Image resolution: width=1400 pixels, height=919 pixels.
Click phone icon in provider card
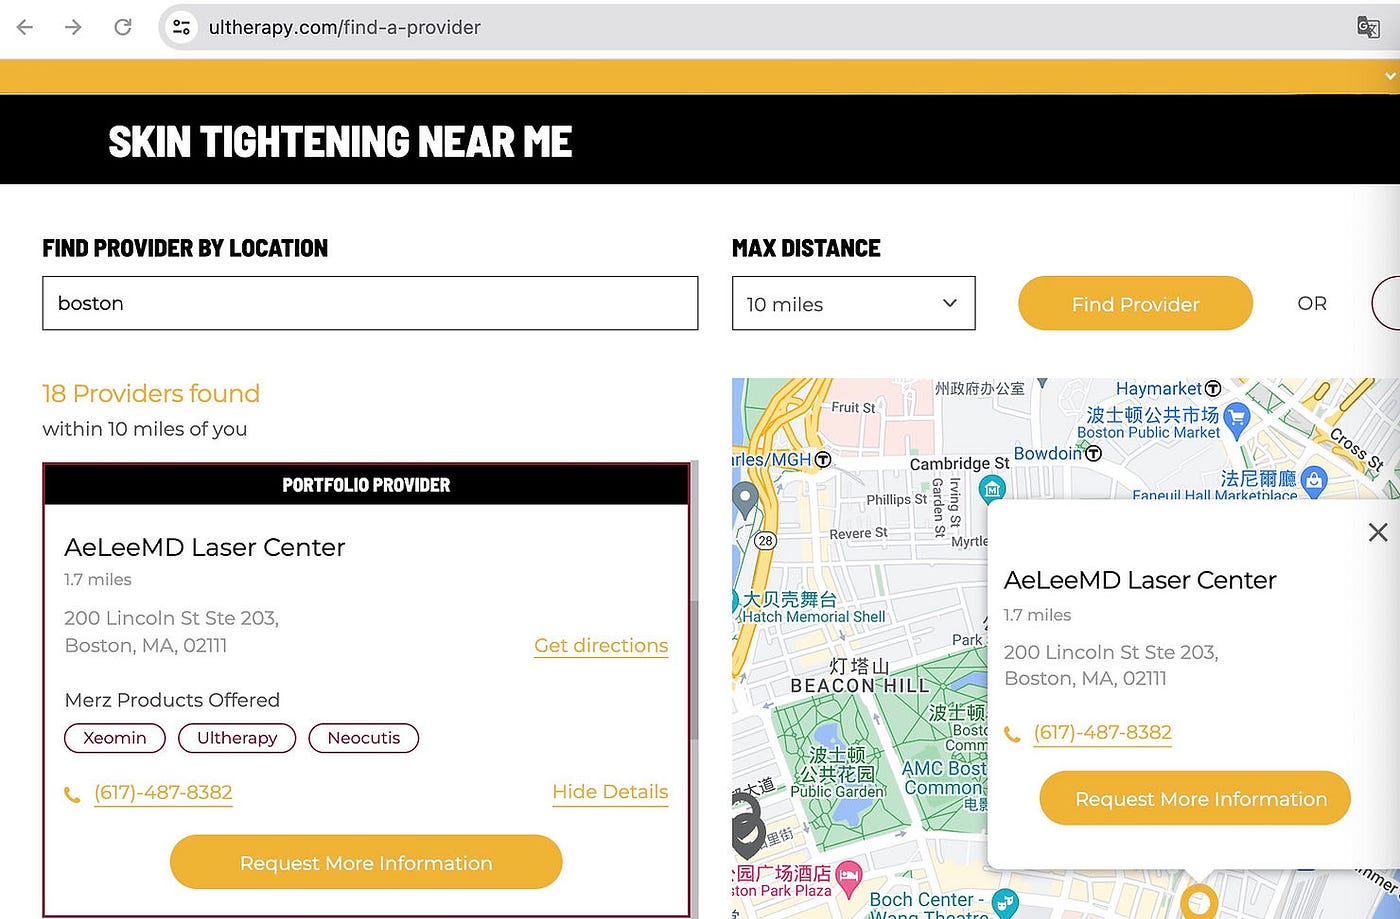click(x=72, y=795)
